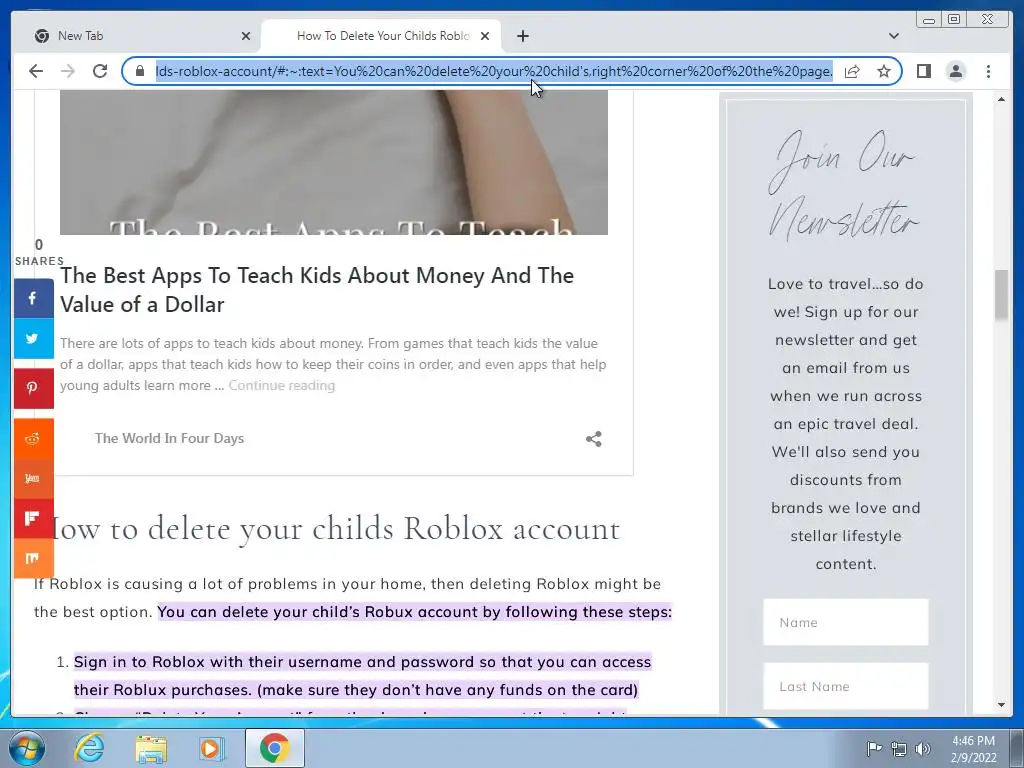This screenshot has height=768, width=1024.
Task: Open the Windows Start menu
Action: (x=25, y=748)
